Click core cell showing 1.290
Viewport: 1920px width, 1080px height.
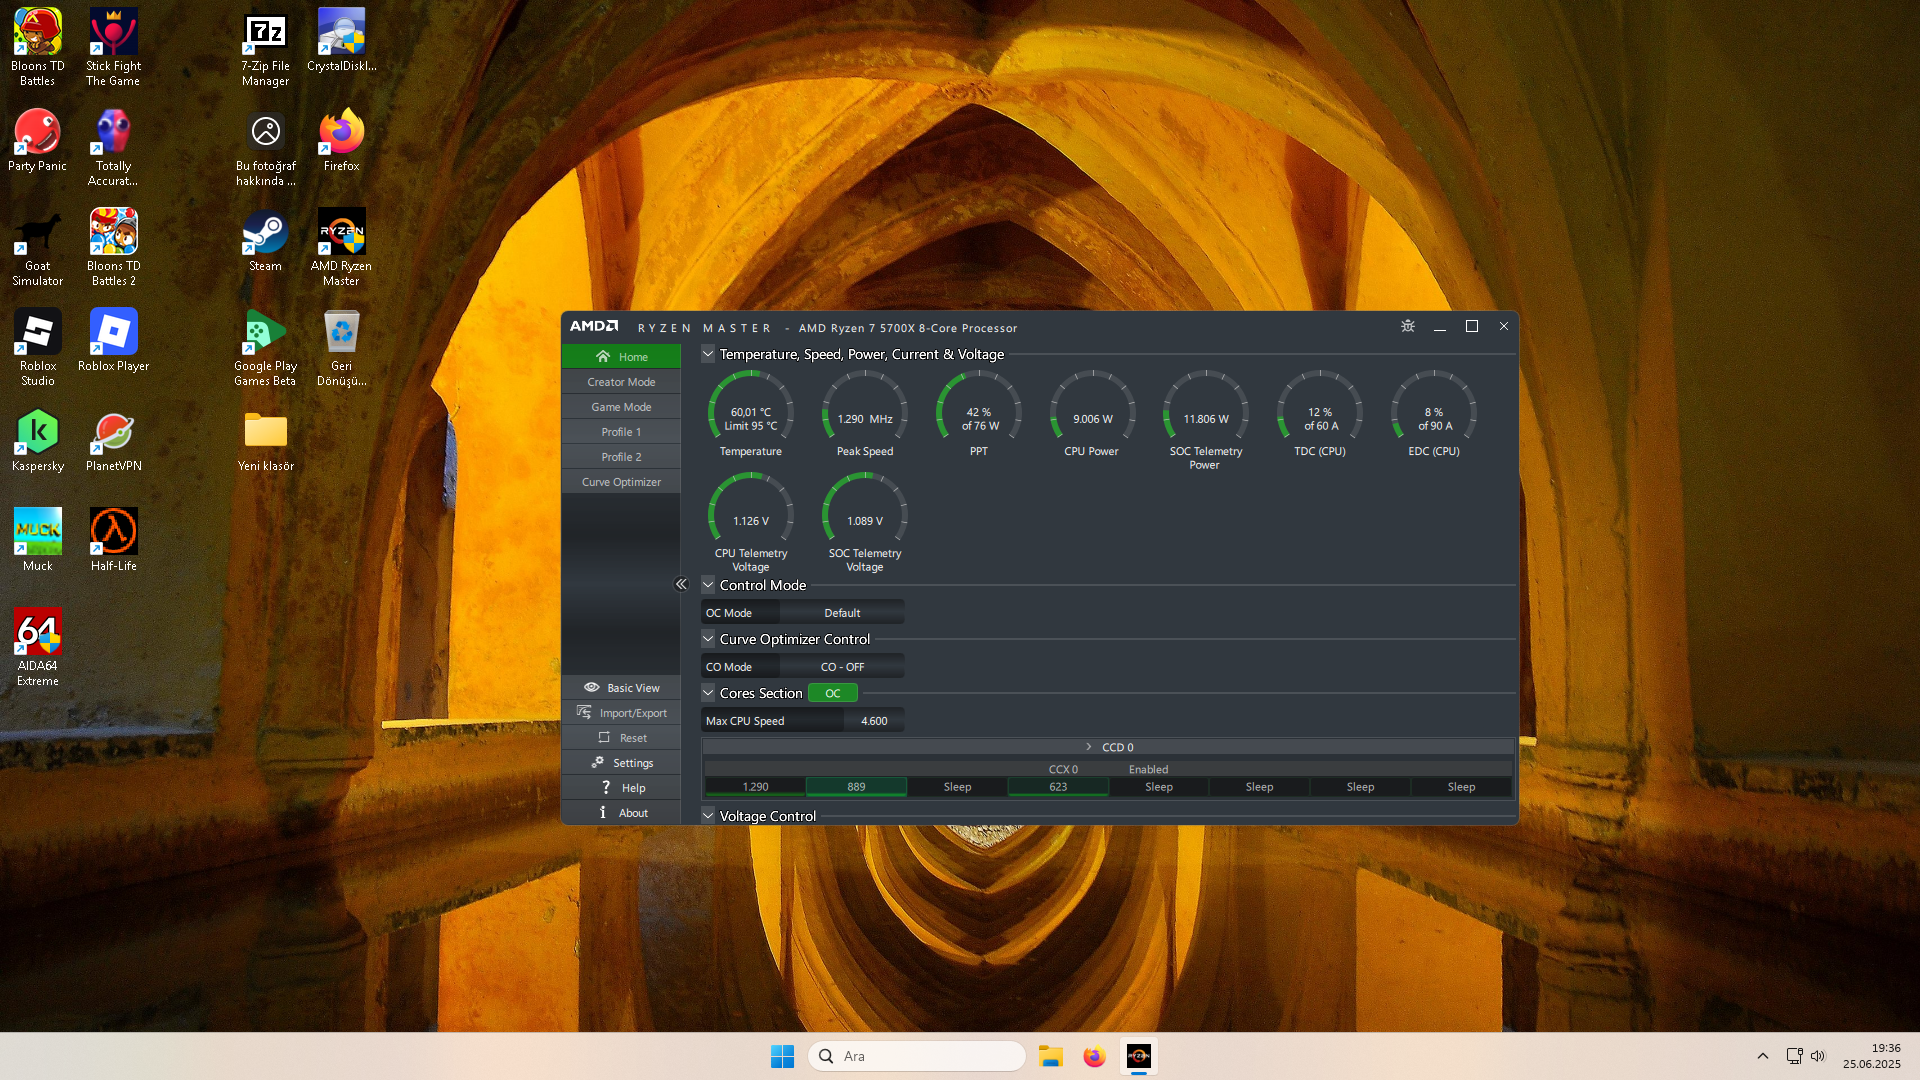(x=755, y=787)
